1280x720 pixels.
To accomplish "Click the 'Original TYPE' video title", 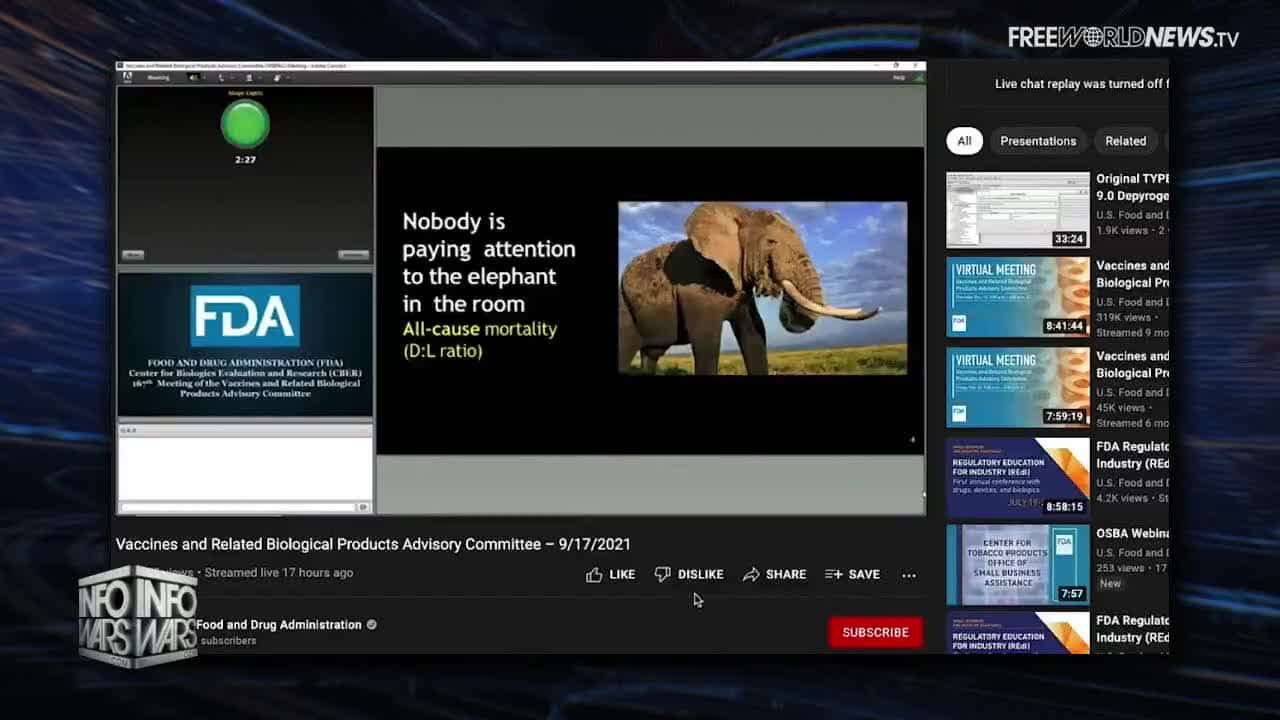I will coord(1132,187).
